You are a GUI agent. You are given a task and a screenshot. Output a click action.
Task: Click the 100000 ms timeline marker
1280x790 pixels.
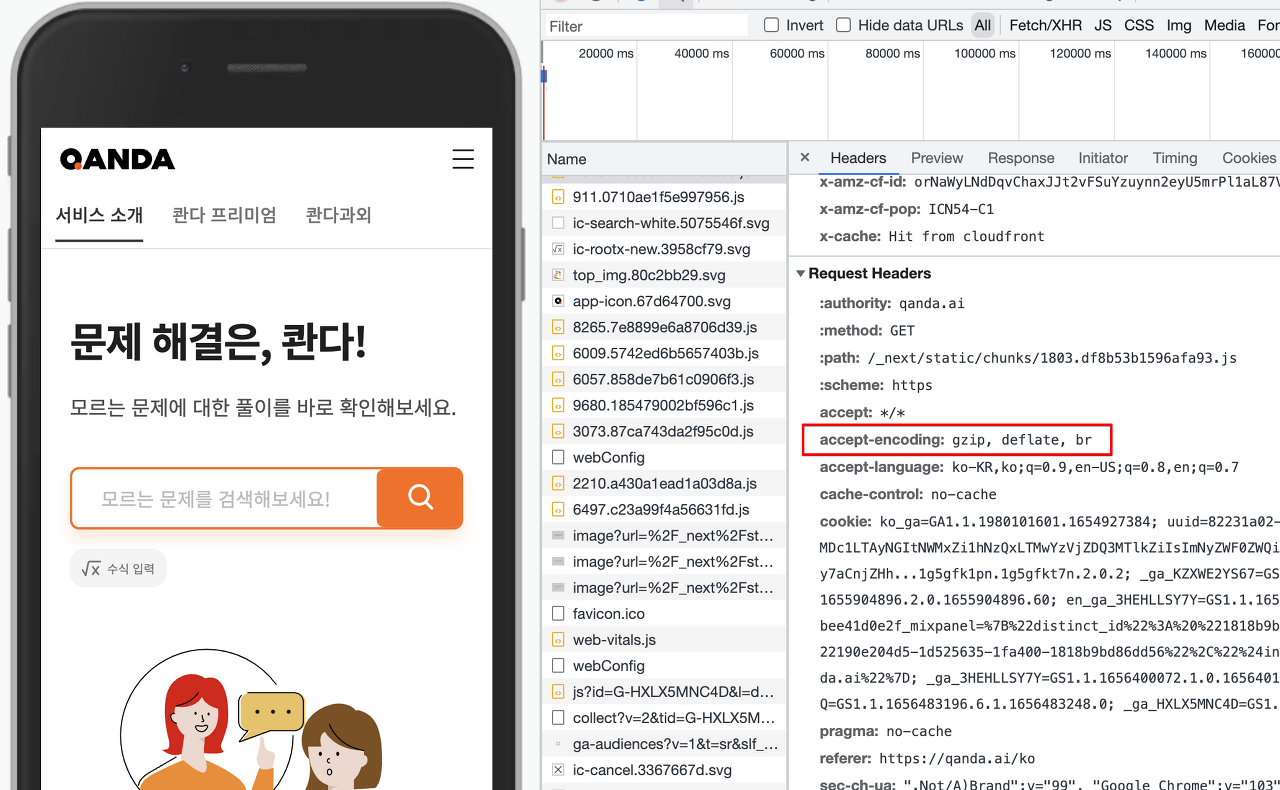click(x=985, y=53)
